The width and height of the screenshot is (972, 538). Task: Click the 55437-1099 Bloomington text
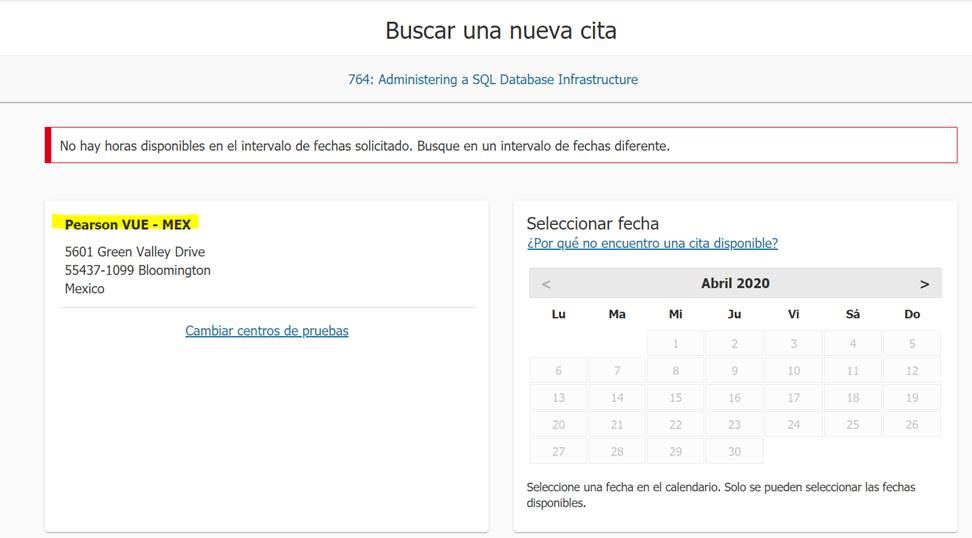click(138, 270)
